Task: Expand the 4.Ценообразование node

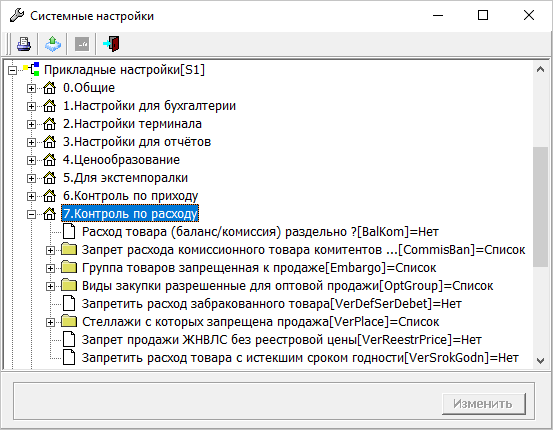Action: (31, 160)
